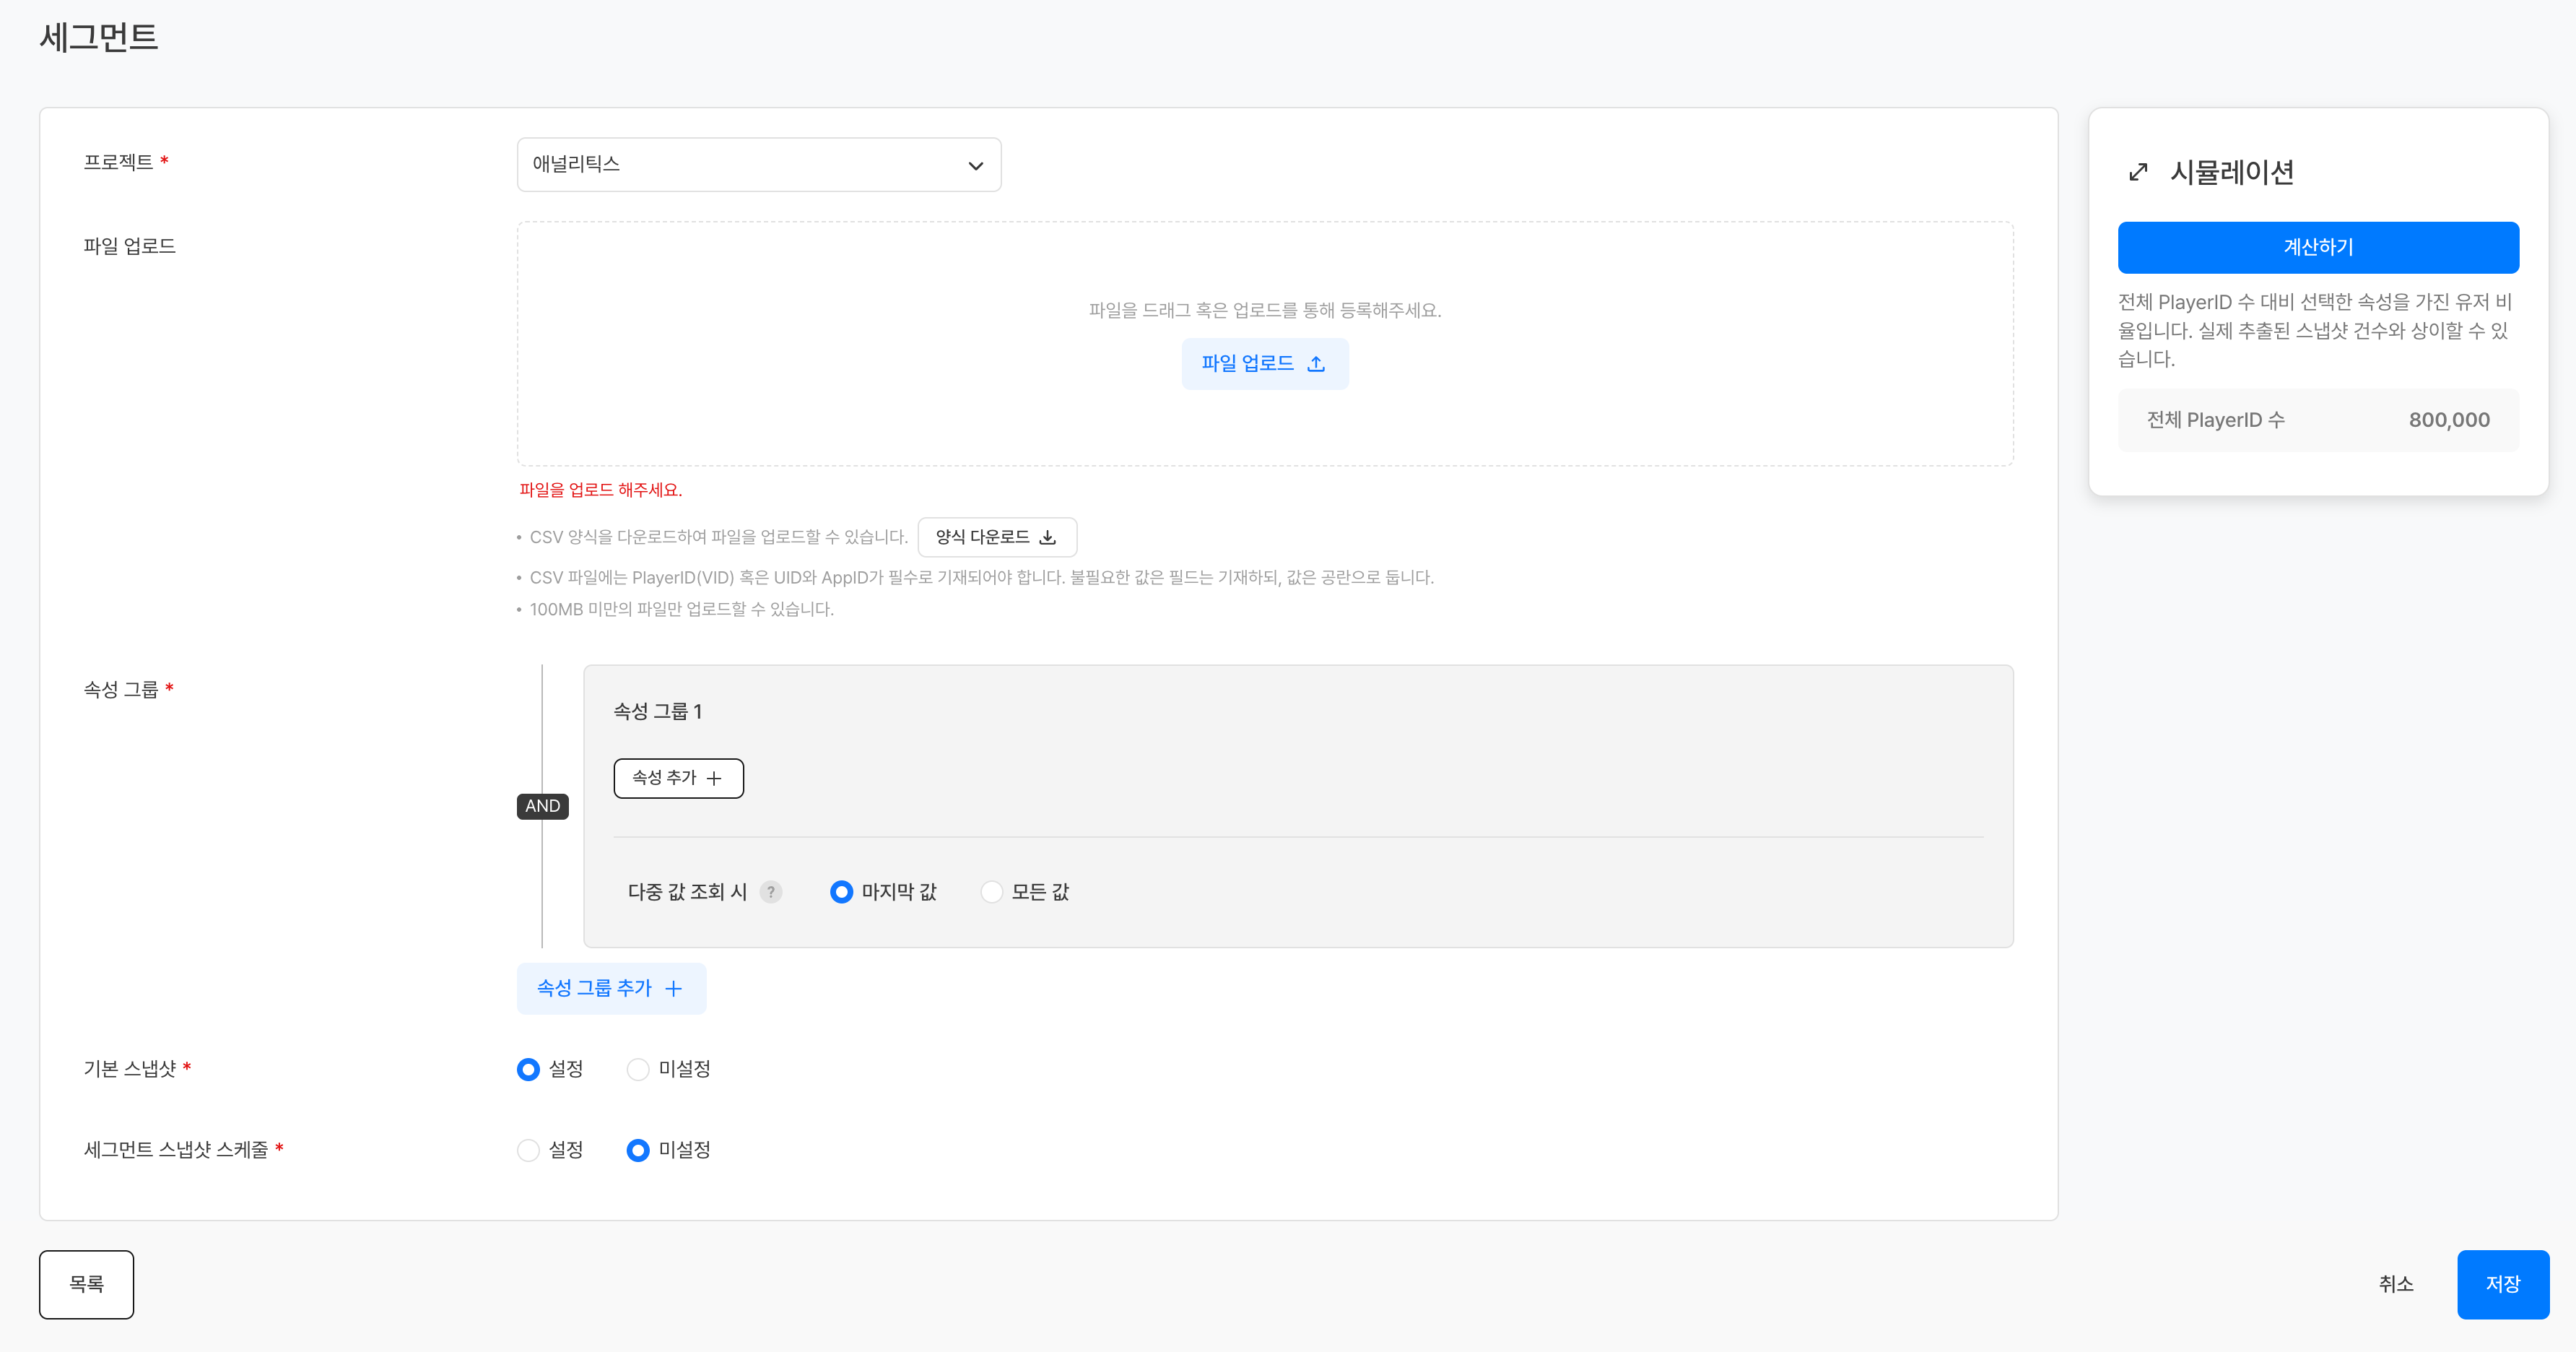Click the download icon in 양식 다운로드 button
This screenshot has height=1352, width=2576.
click(x=1047, y=537)
